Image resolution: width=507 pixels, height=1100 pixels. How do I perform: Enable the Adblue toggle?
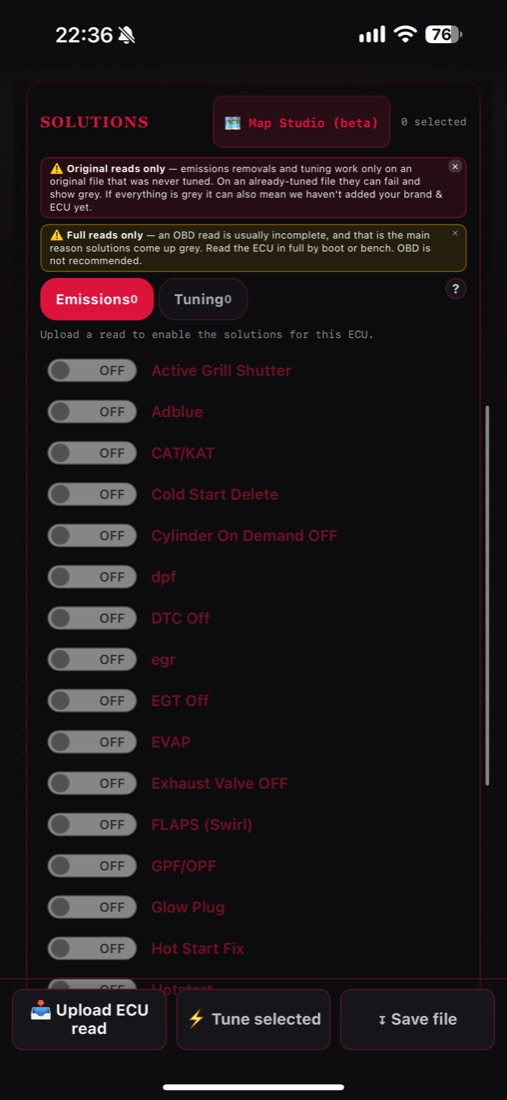point(92,412)
